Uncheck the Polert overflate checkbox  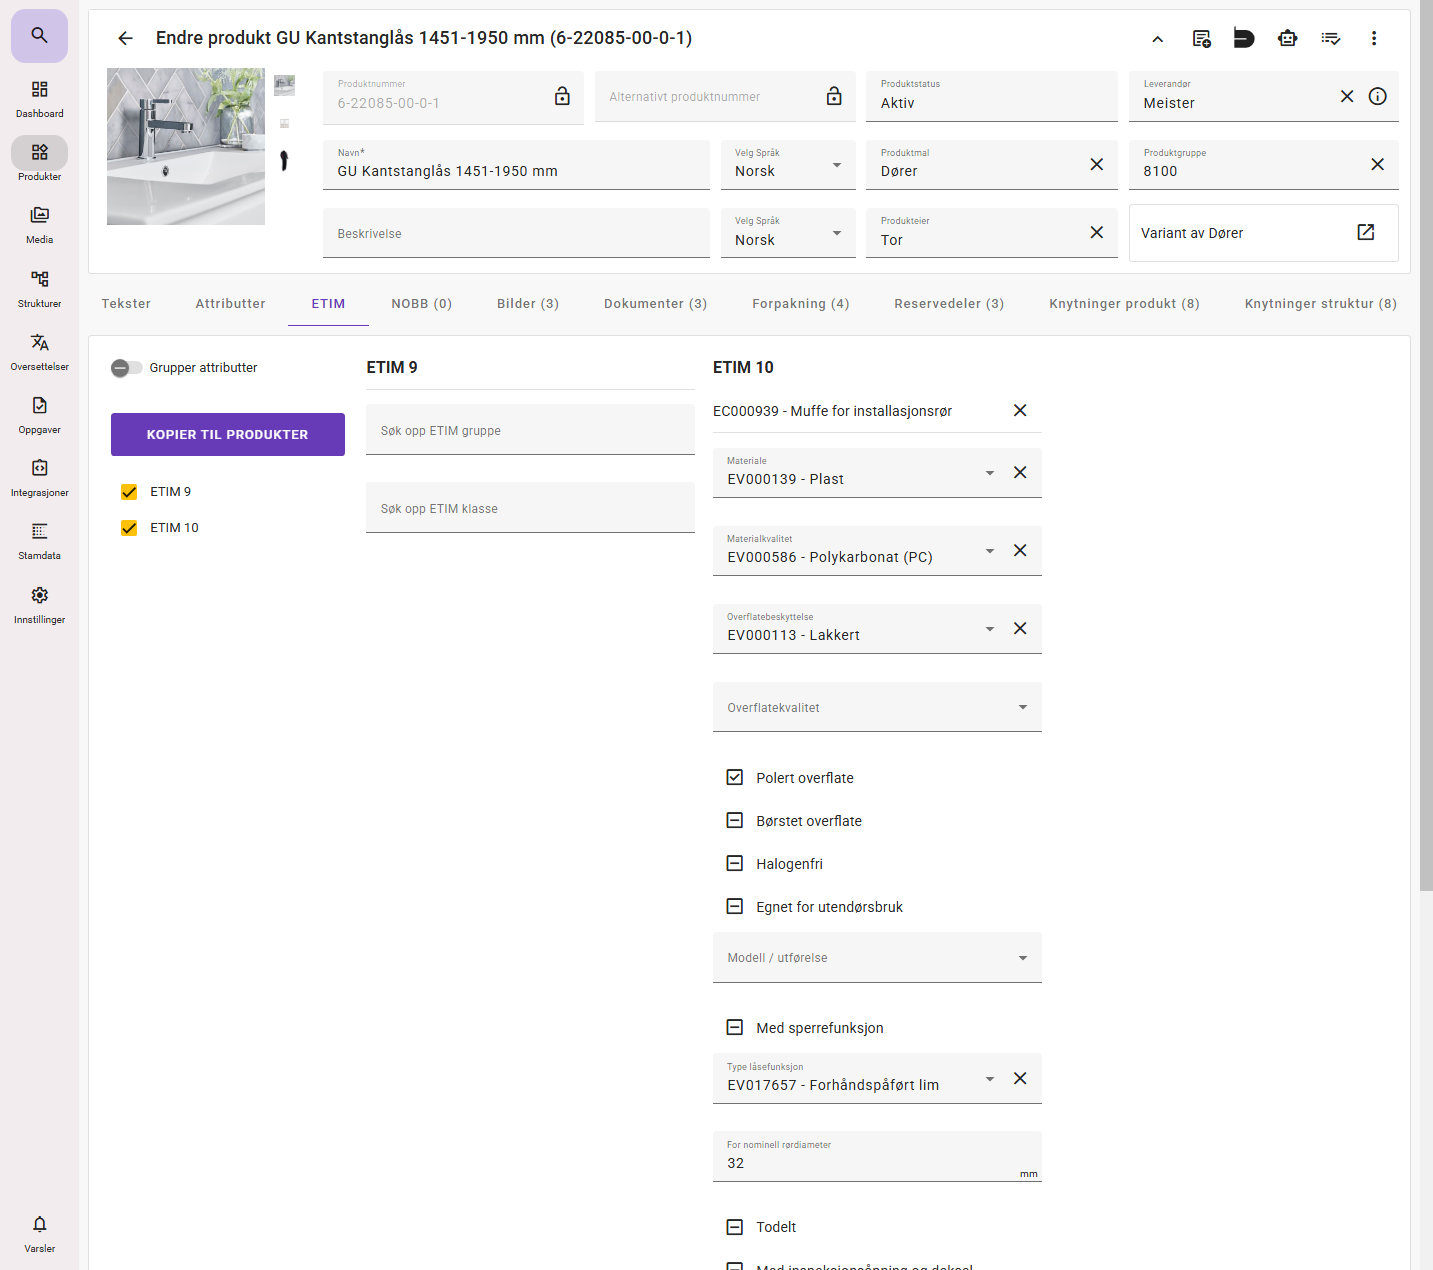coord(735,778)
